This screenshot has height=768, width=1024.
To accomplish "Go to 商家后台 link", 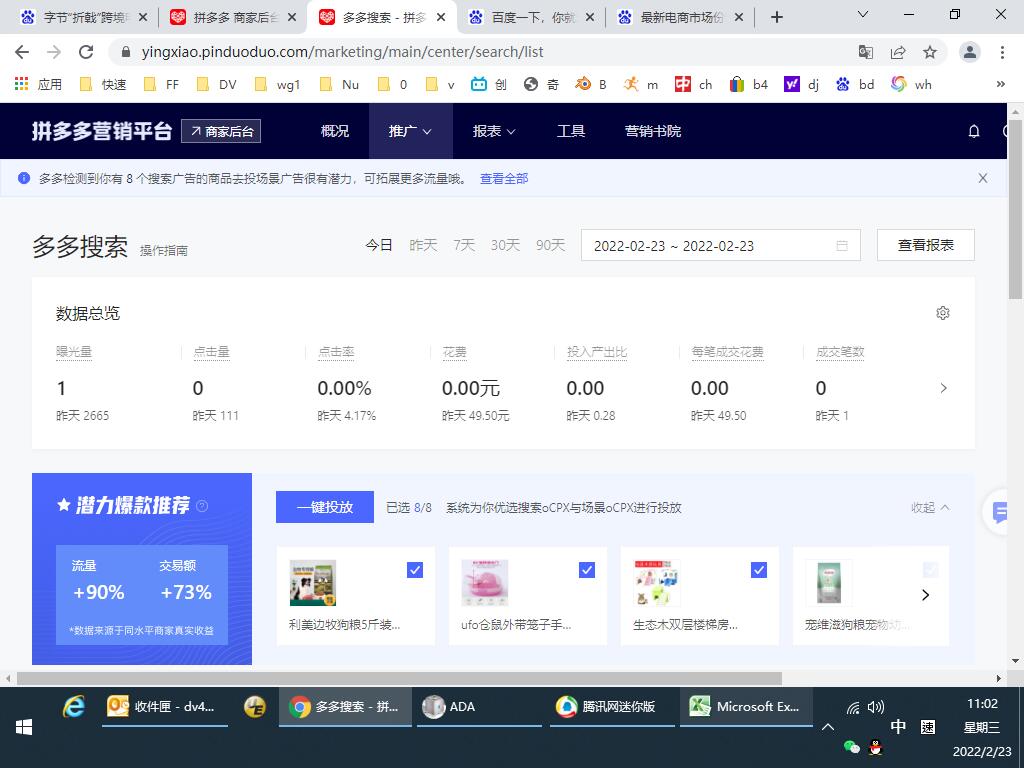I will click(221, 131).
